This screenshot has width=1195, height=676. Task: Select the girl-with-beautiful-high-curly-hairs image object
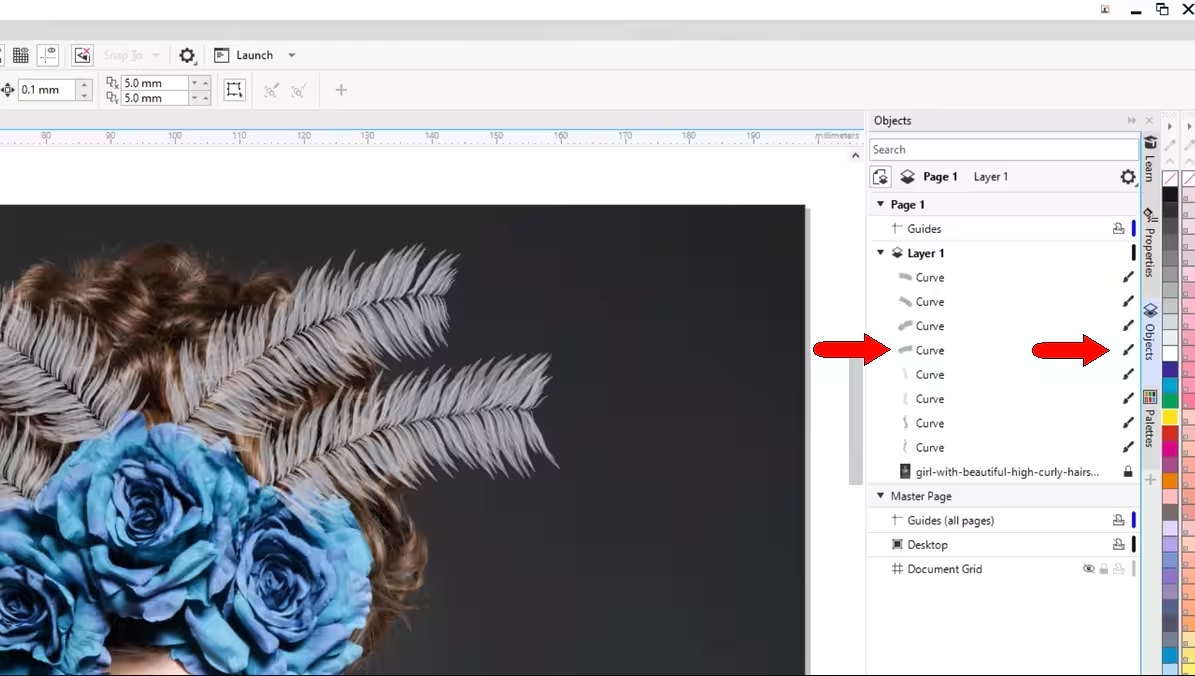tap(1006, 472)
